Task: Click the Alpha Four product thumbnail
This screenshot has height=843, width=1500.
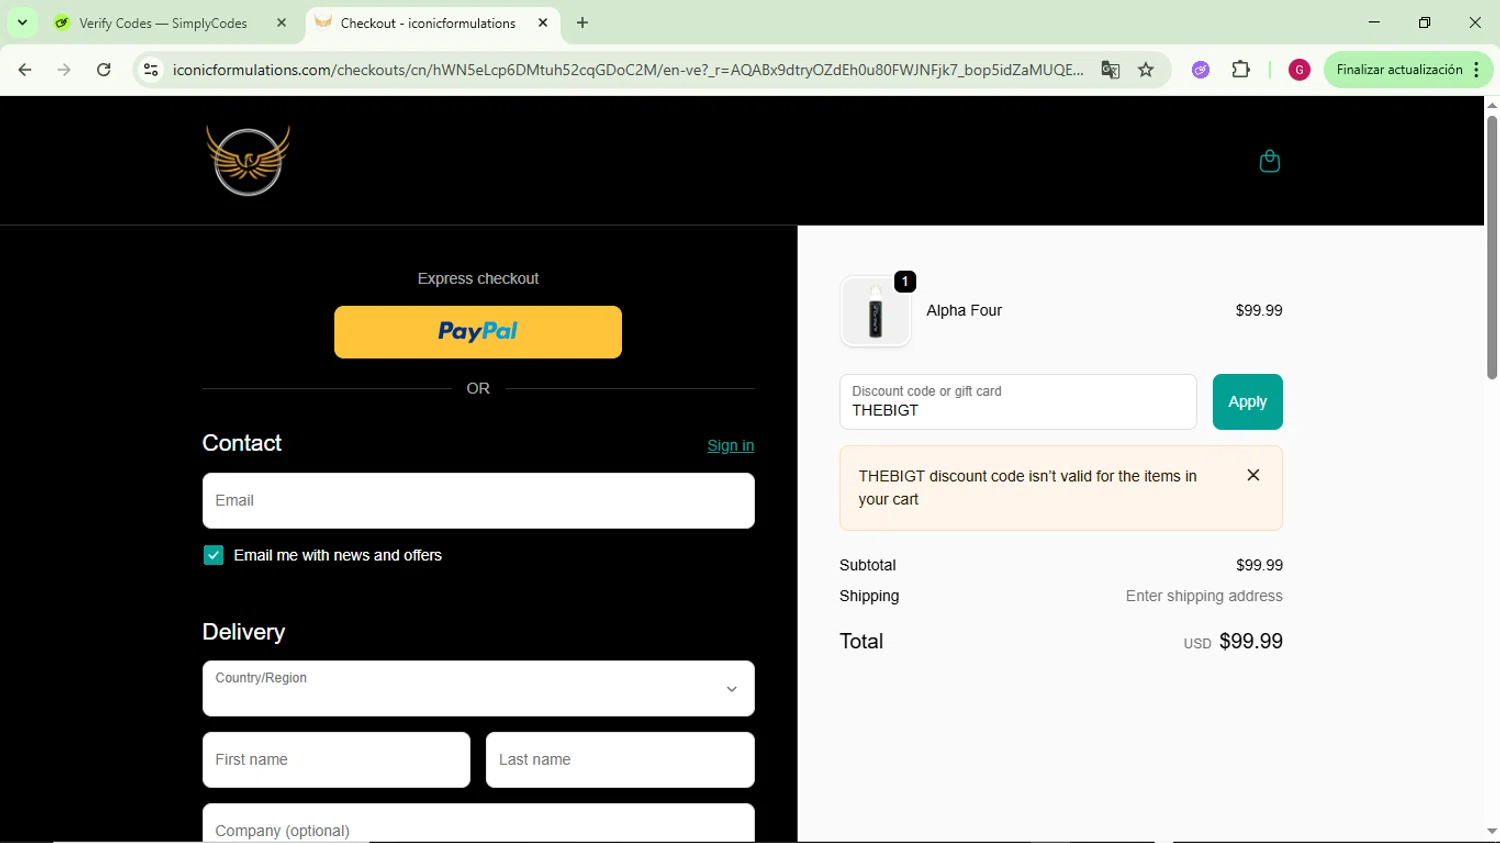Action: pyautogui.click(x=876, y=312)
